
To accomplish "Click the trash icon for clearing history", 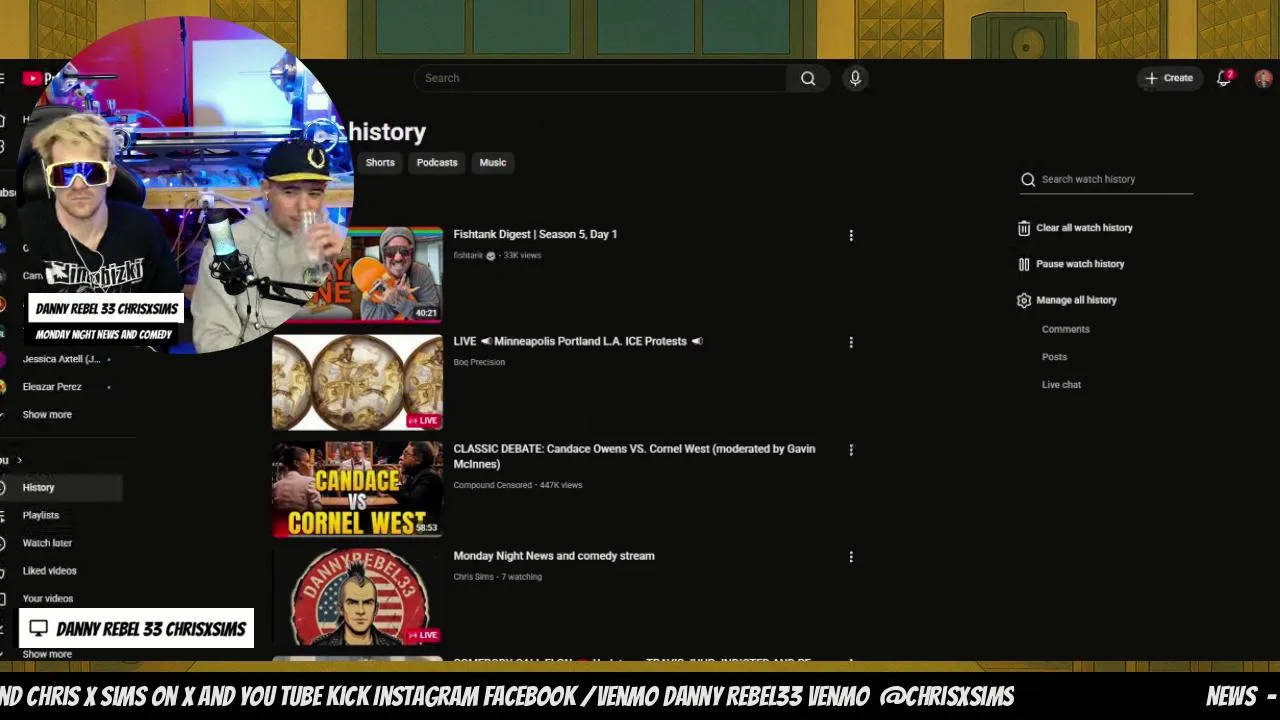I will point(1024,228).
